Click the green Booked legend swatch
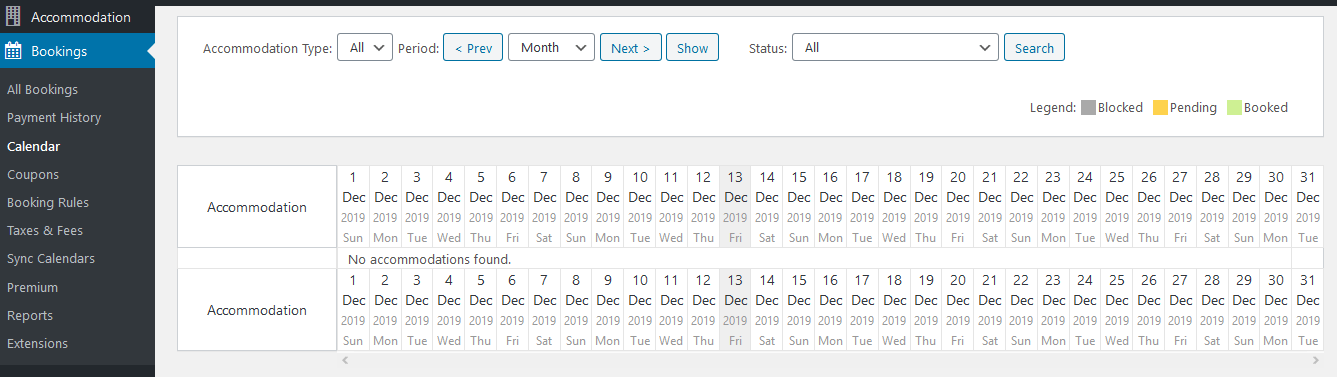 click(x=1234, y=107)
